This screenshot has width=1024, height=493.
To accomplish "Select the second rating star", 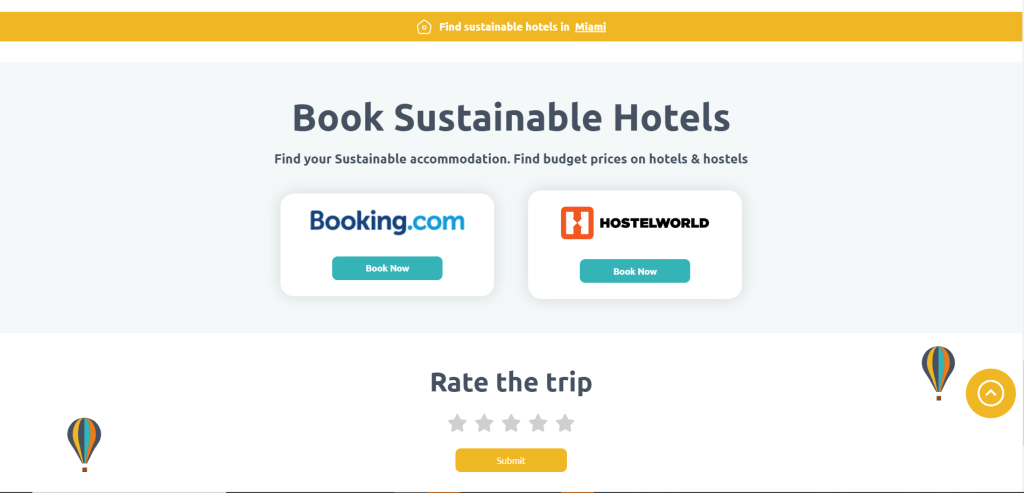I will click(484, 423).
